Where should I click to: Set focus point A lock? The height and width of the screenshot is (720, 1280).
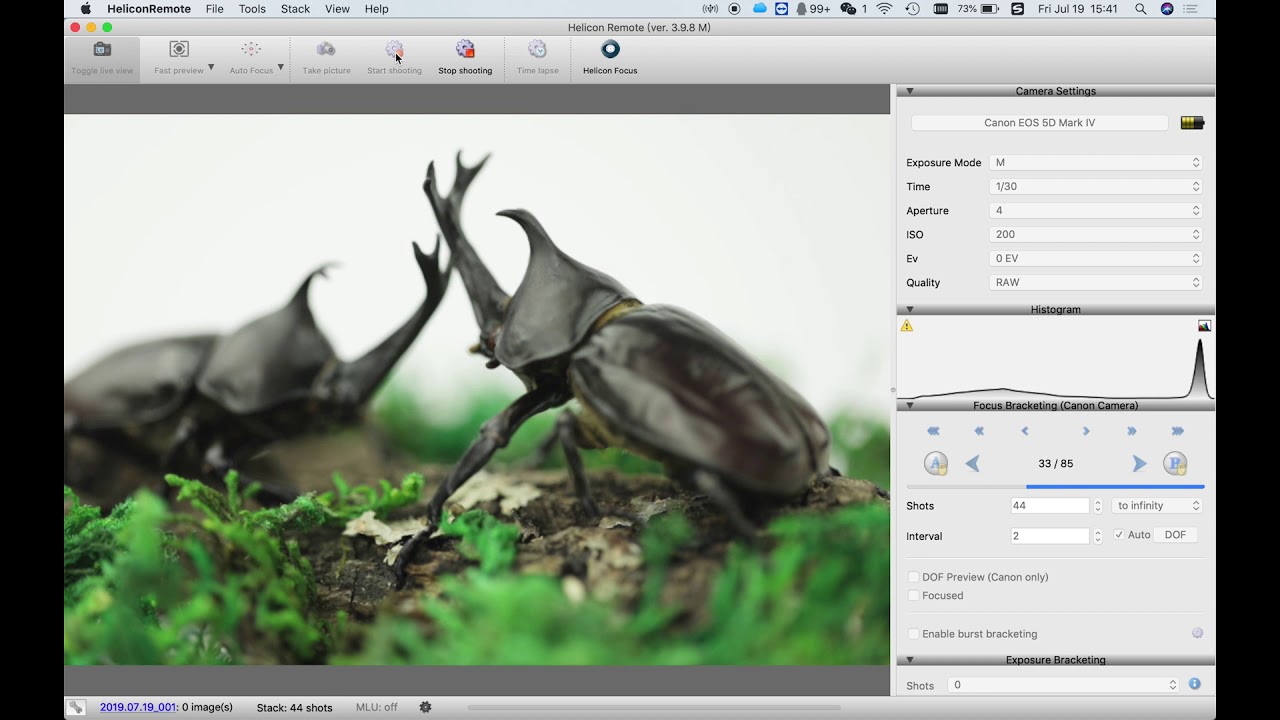pos(936,463)
